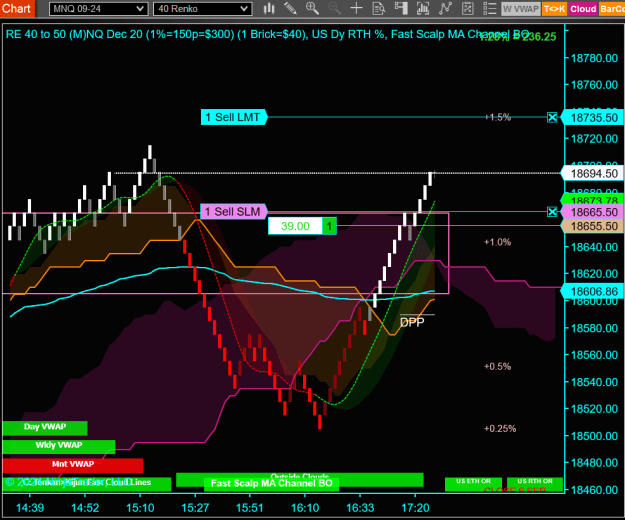Click the Tenkan/Kijun Fast Cloud Lines button
625x520 pixels.
click(x=87, y=484)
